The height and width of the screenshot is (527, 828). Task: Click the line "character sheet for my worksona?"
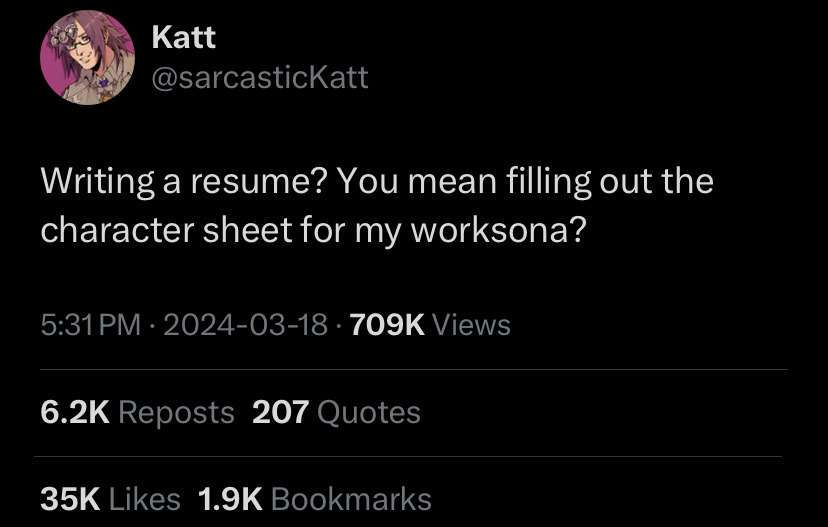pos(314,231)
